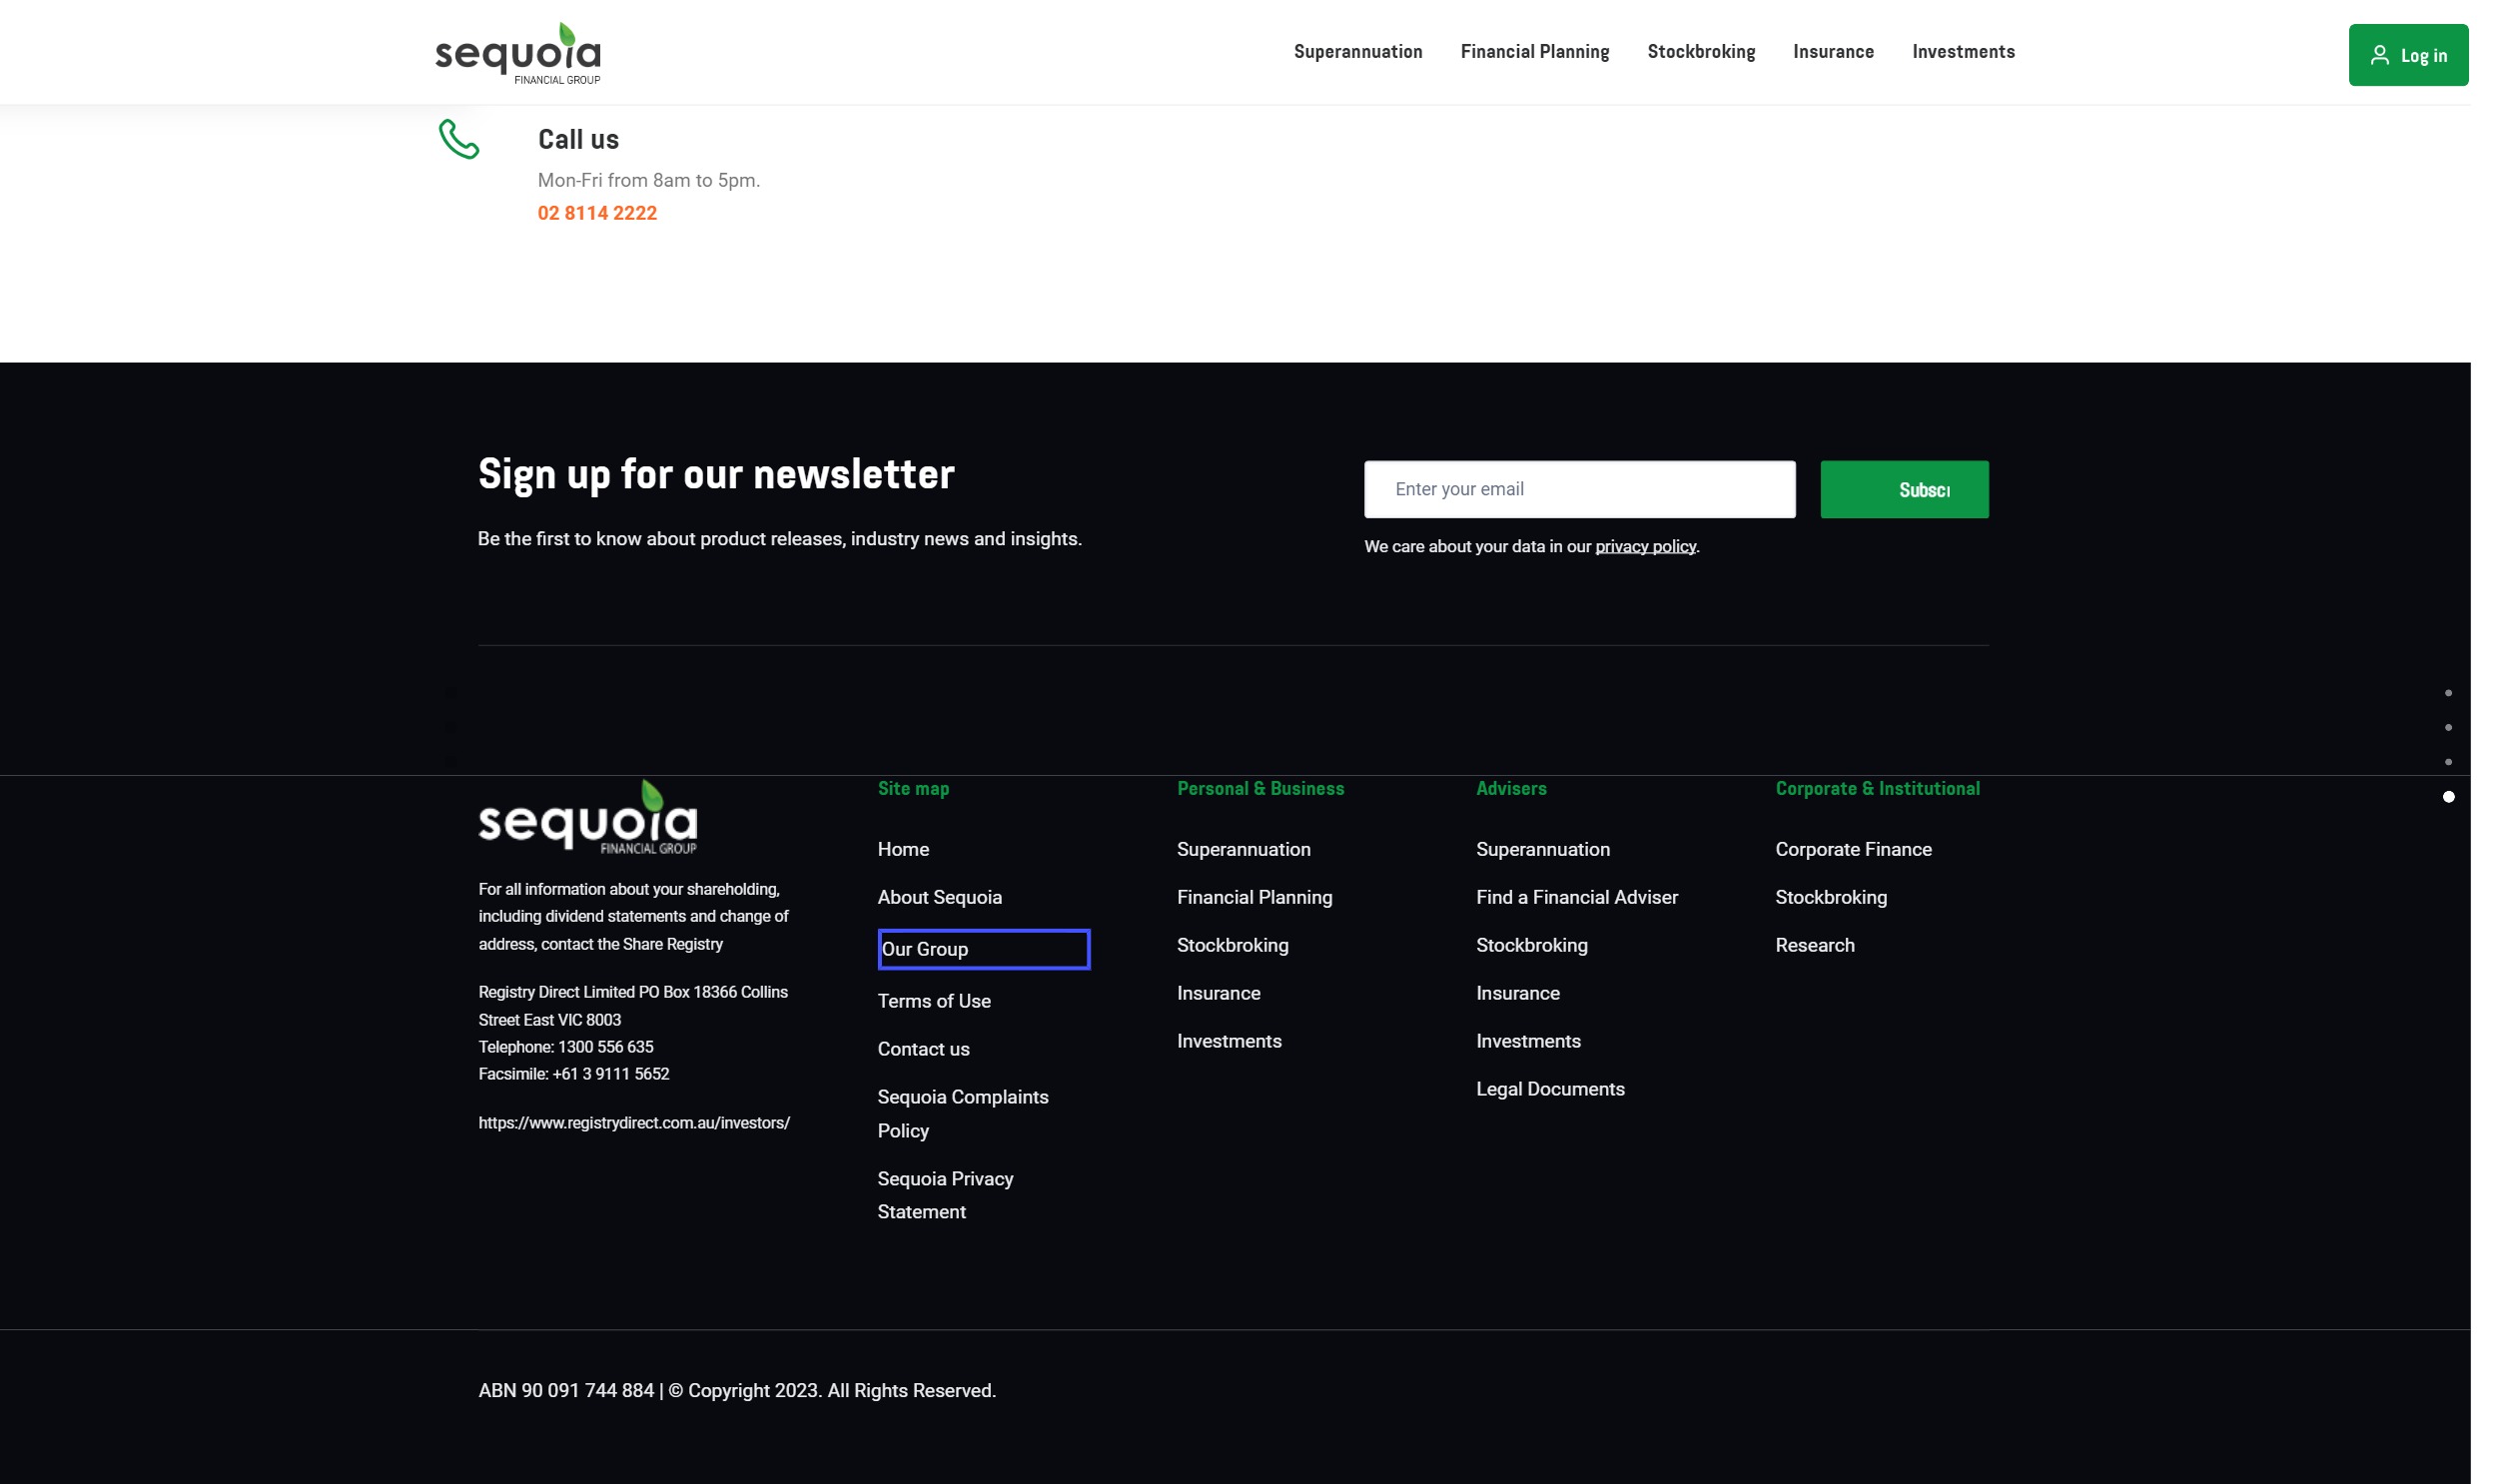Image resolution: width=2493 pixels, height=1484 pixels.
Task: Open Find a Financial Adviser link
Action: coord(1576,897)
